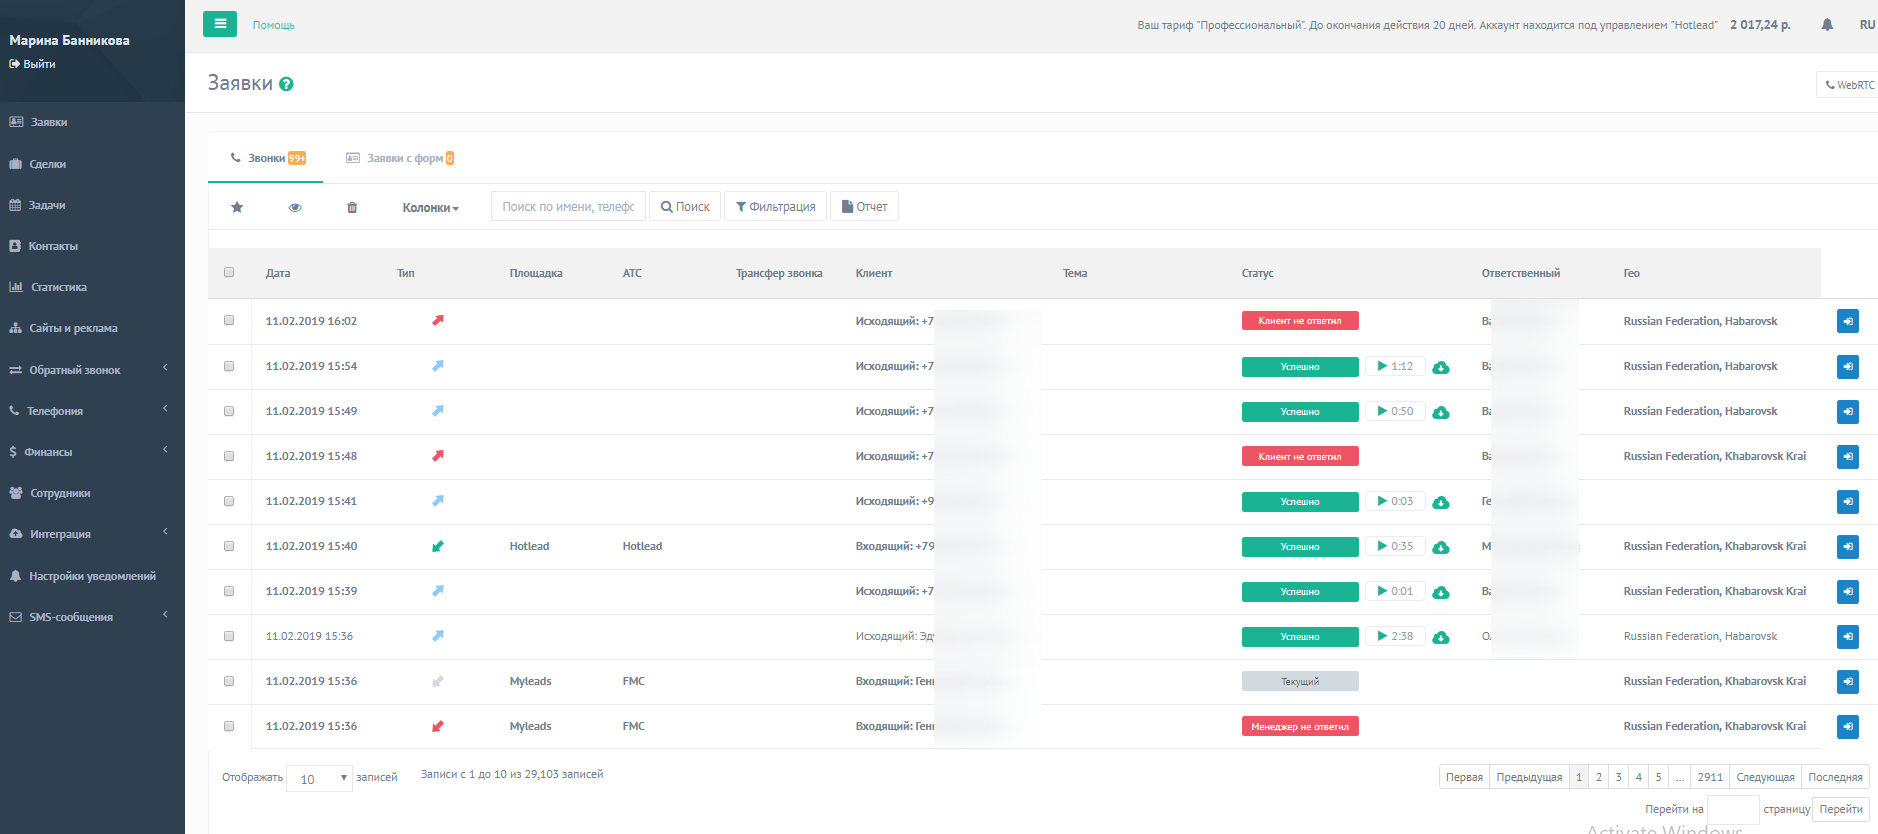This screenshot has height=834, width=1878.
Task: Open Статистика in the sidebar
Action: tap(58, 287)
